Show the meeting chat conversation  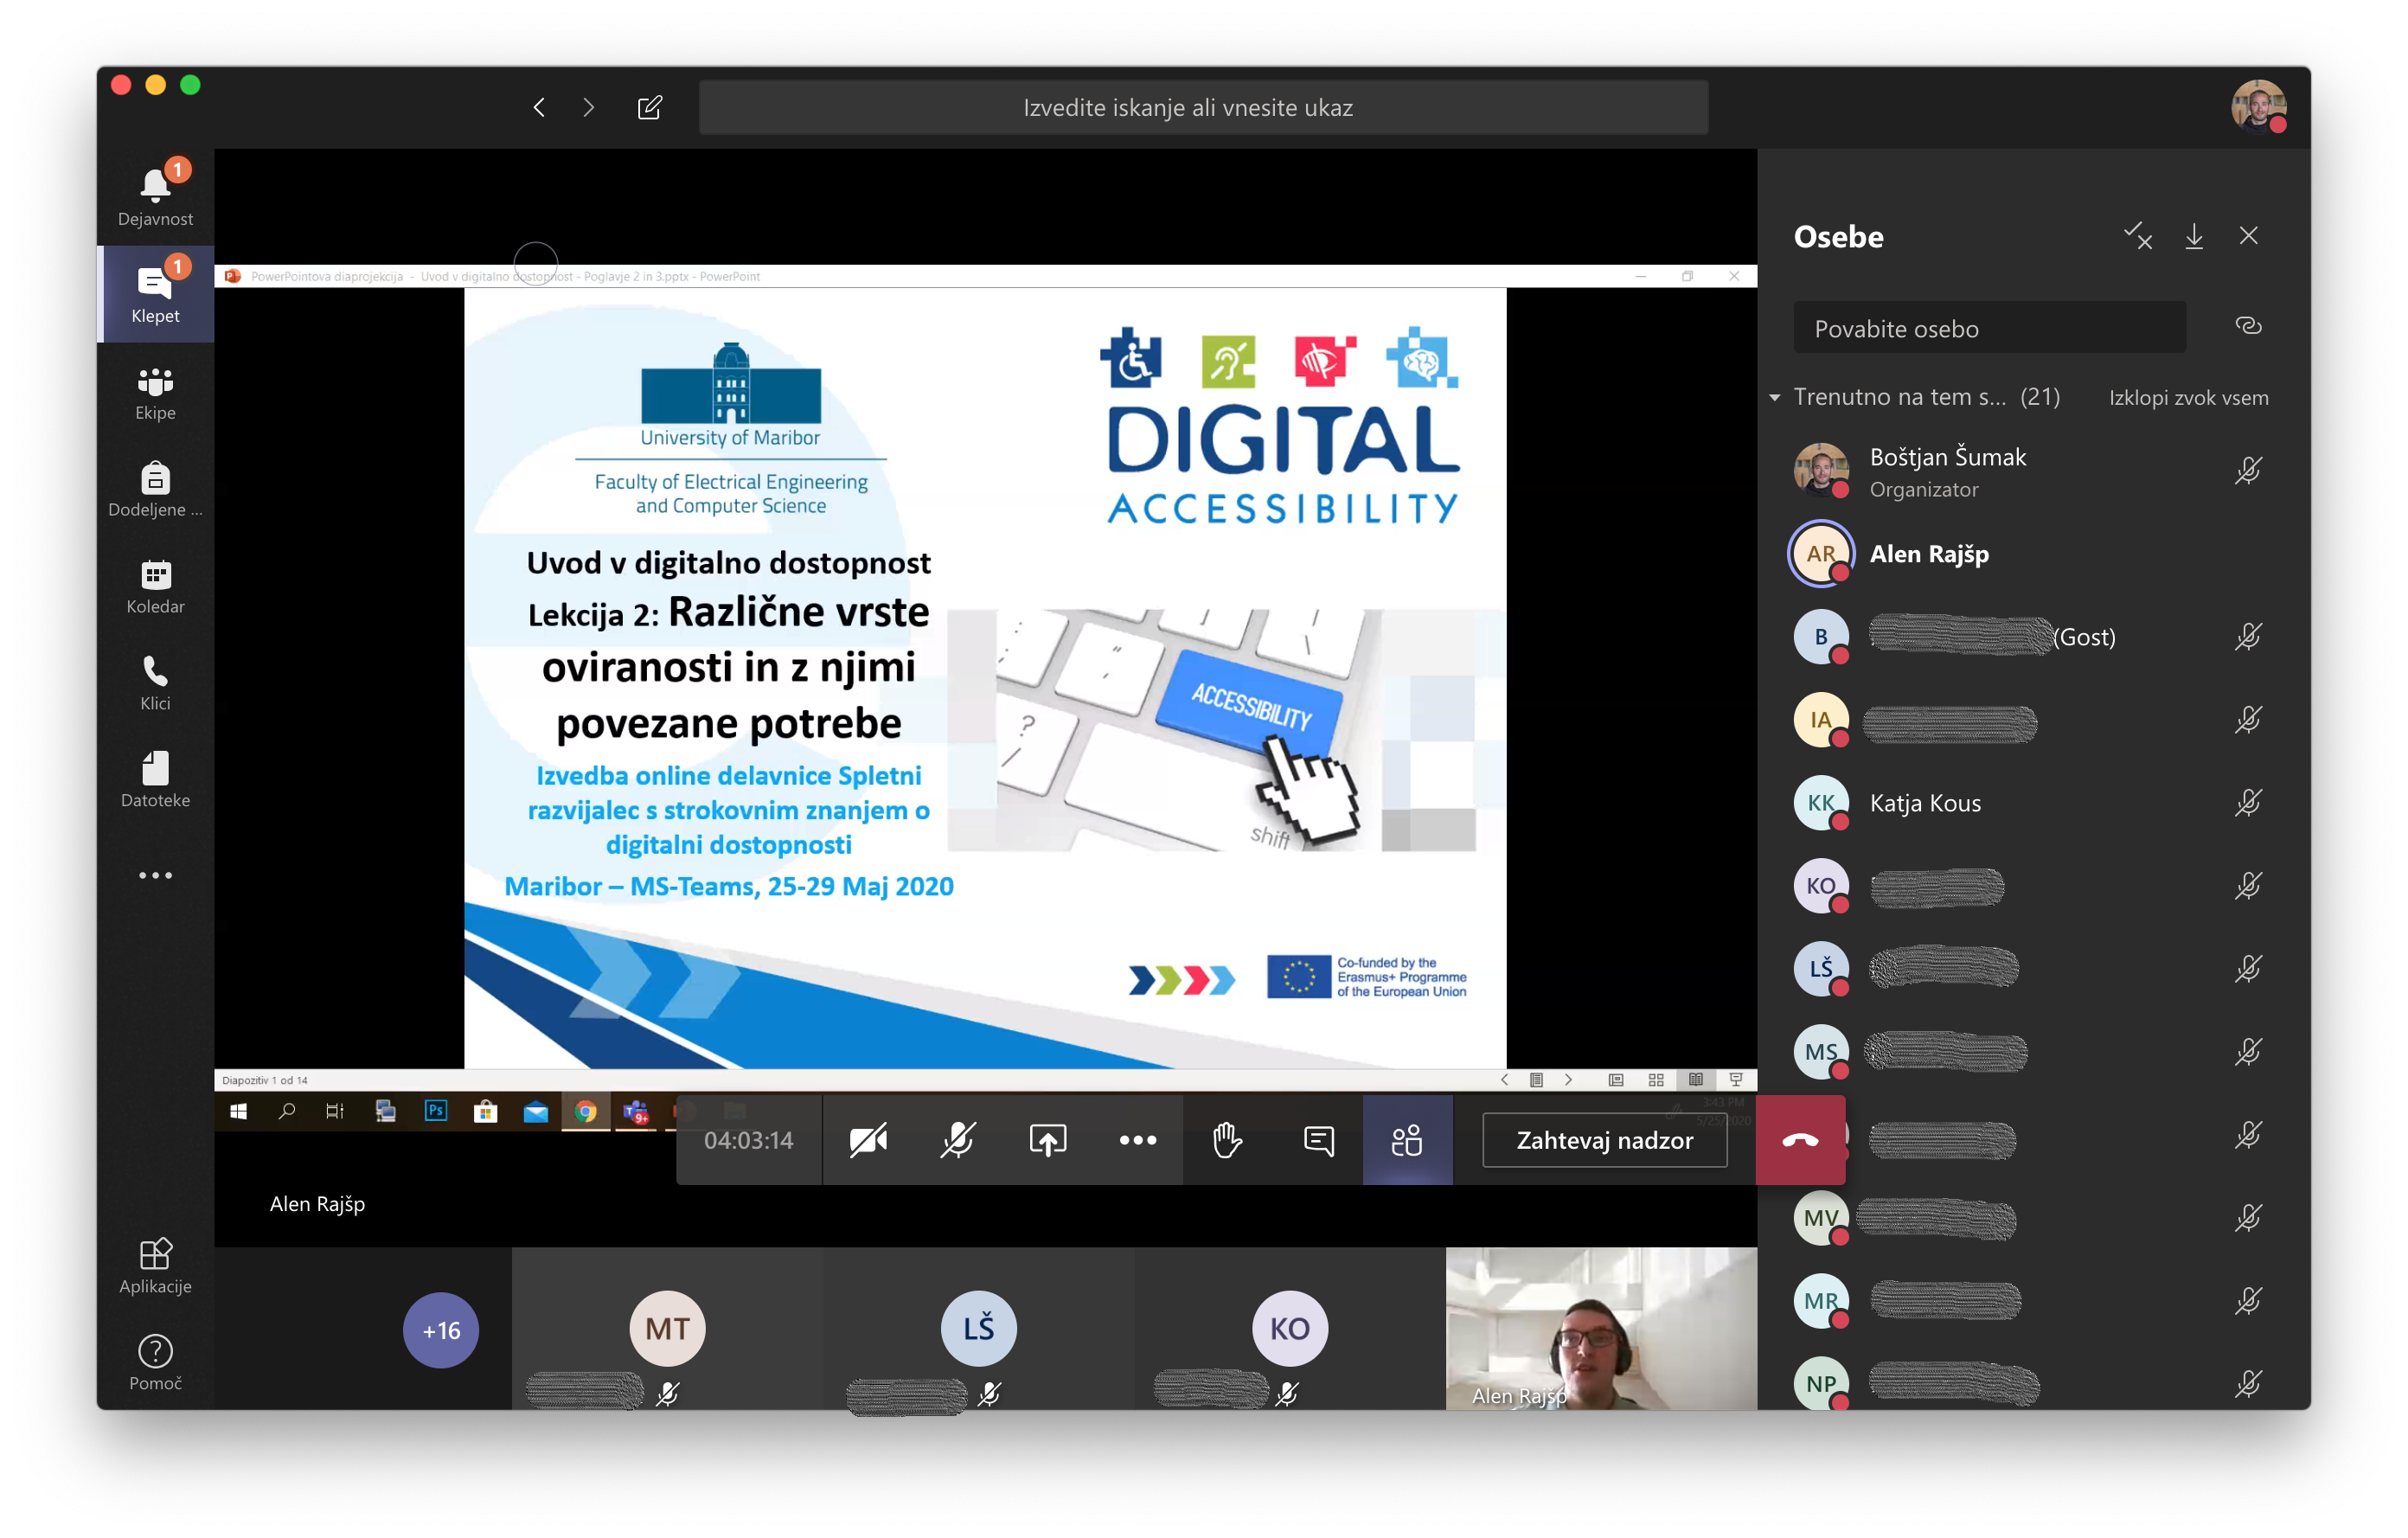pyautogui.click(x=1319, y=1139)
